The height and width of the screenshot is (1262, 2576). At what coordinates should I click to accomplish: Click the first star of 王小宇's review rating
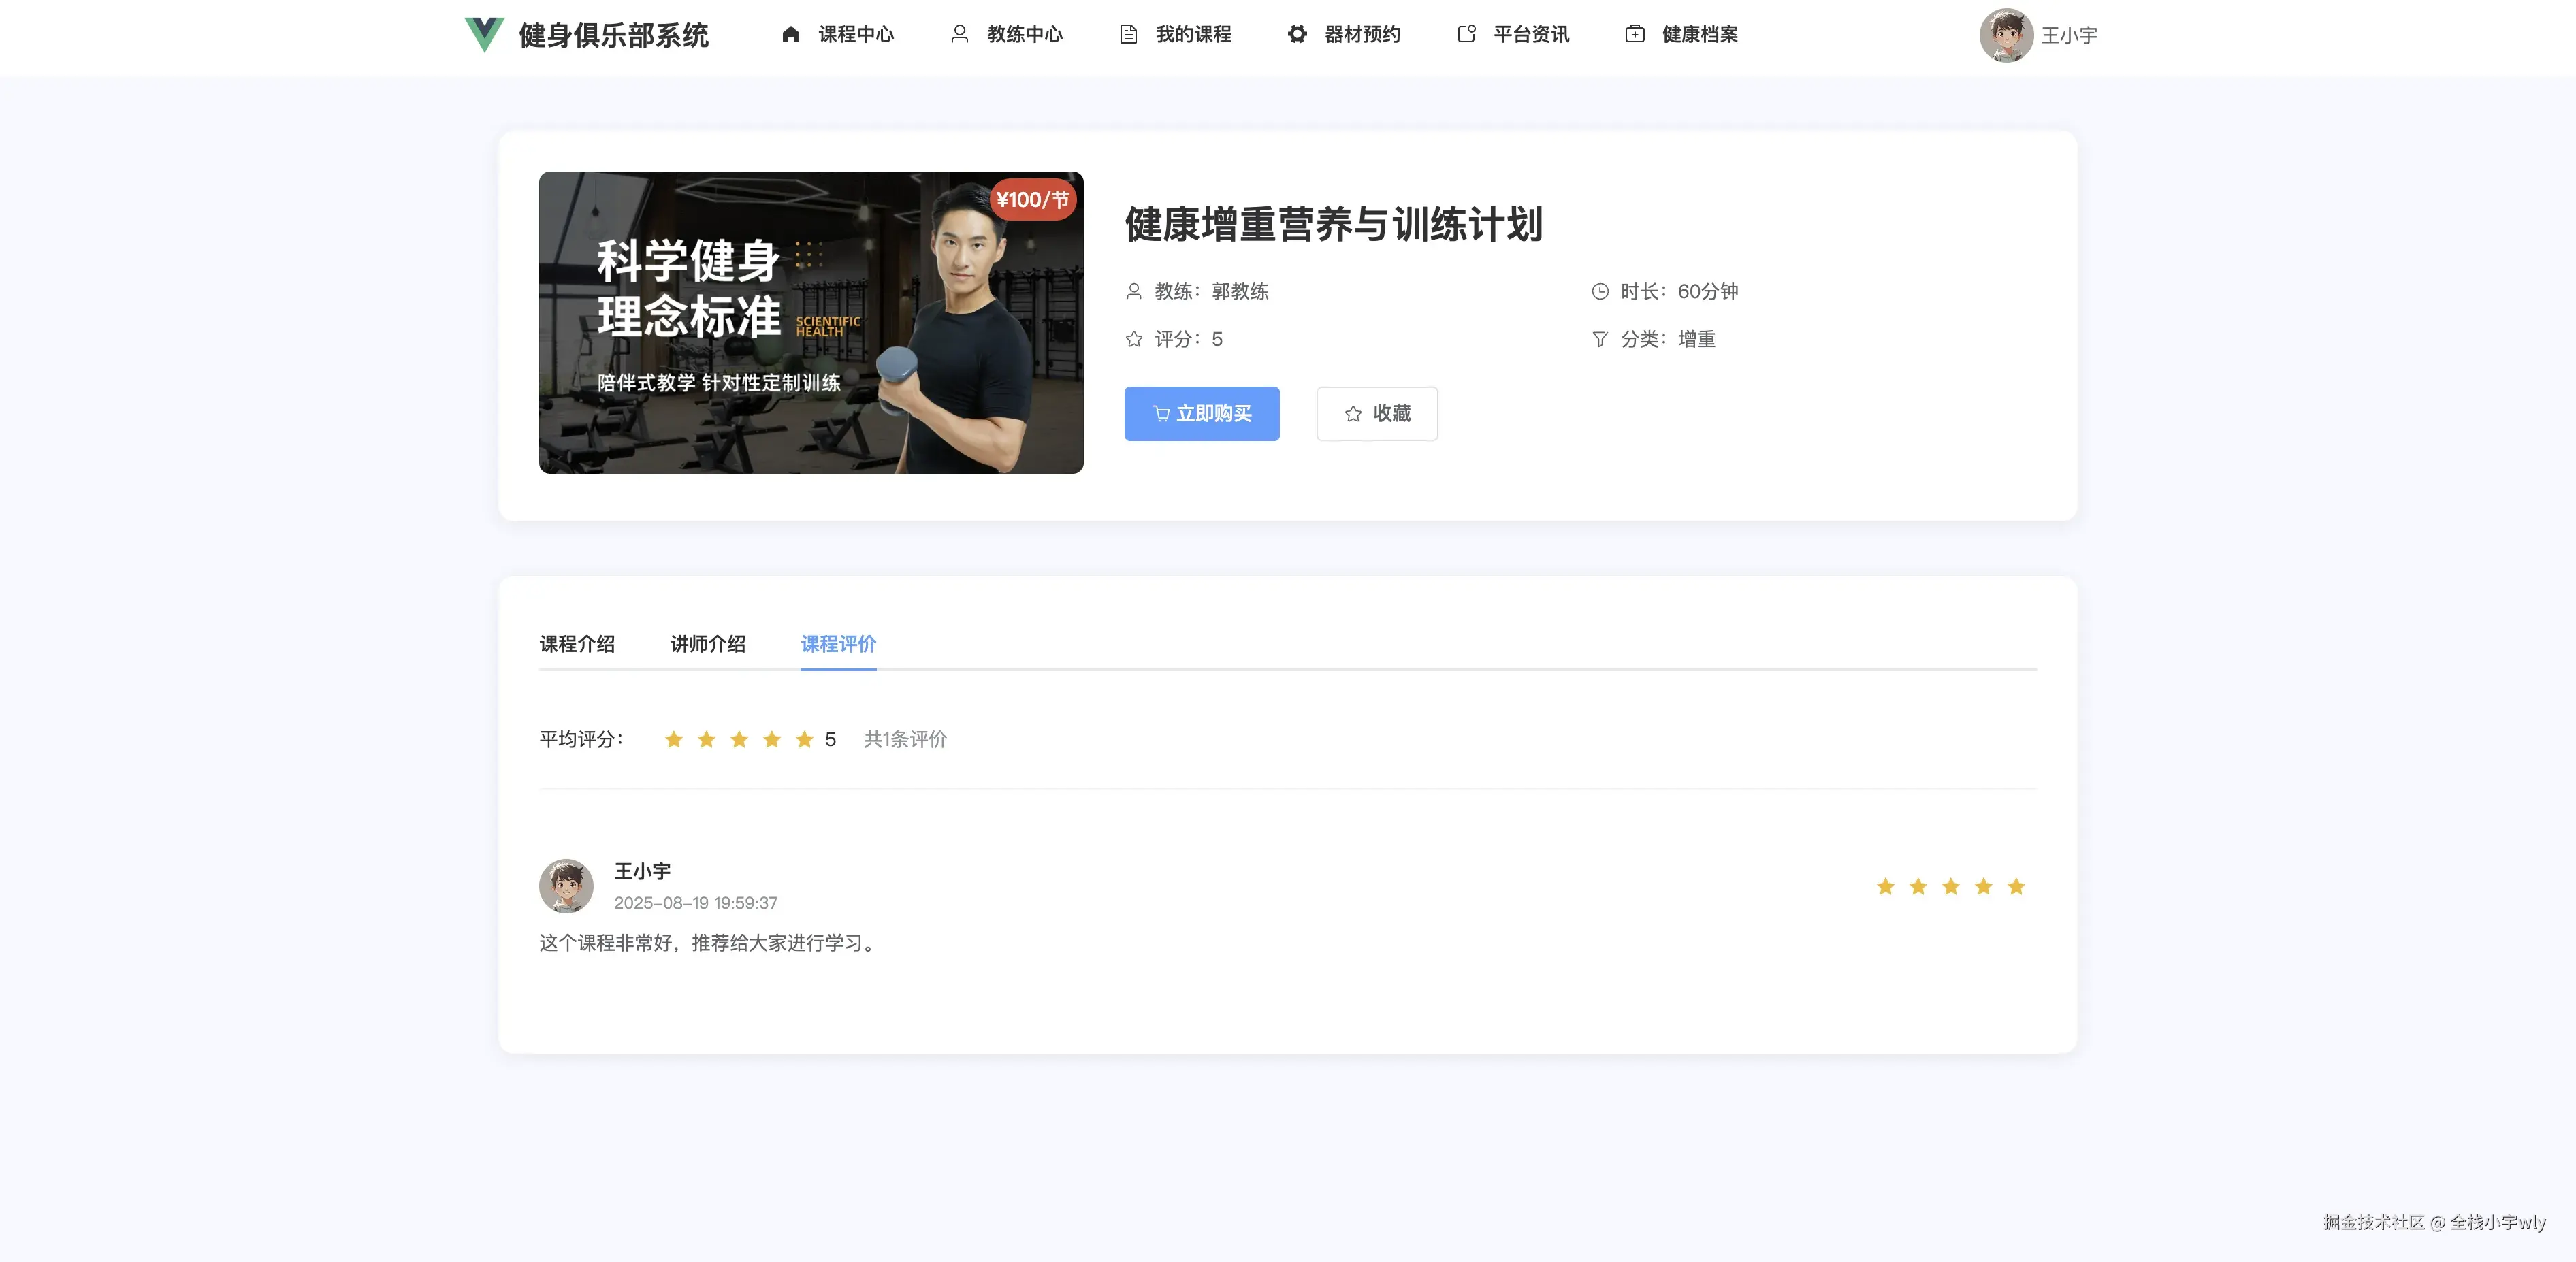(x=1885, y=886)
